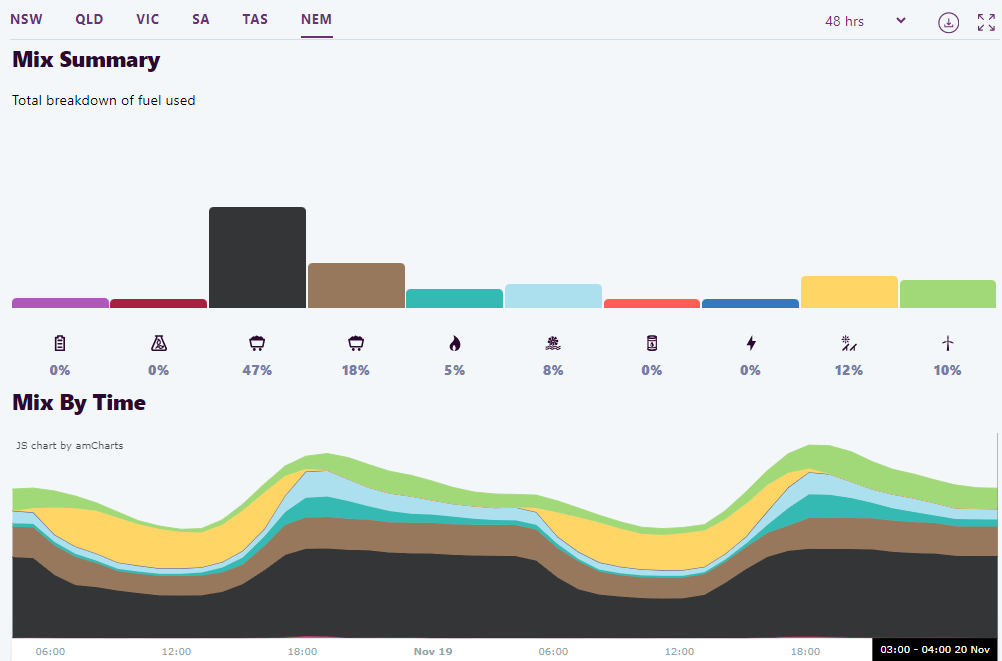
Task: Click the hydro water icon at 8%
Action: (x=553, y=344)
